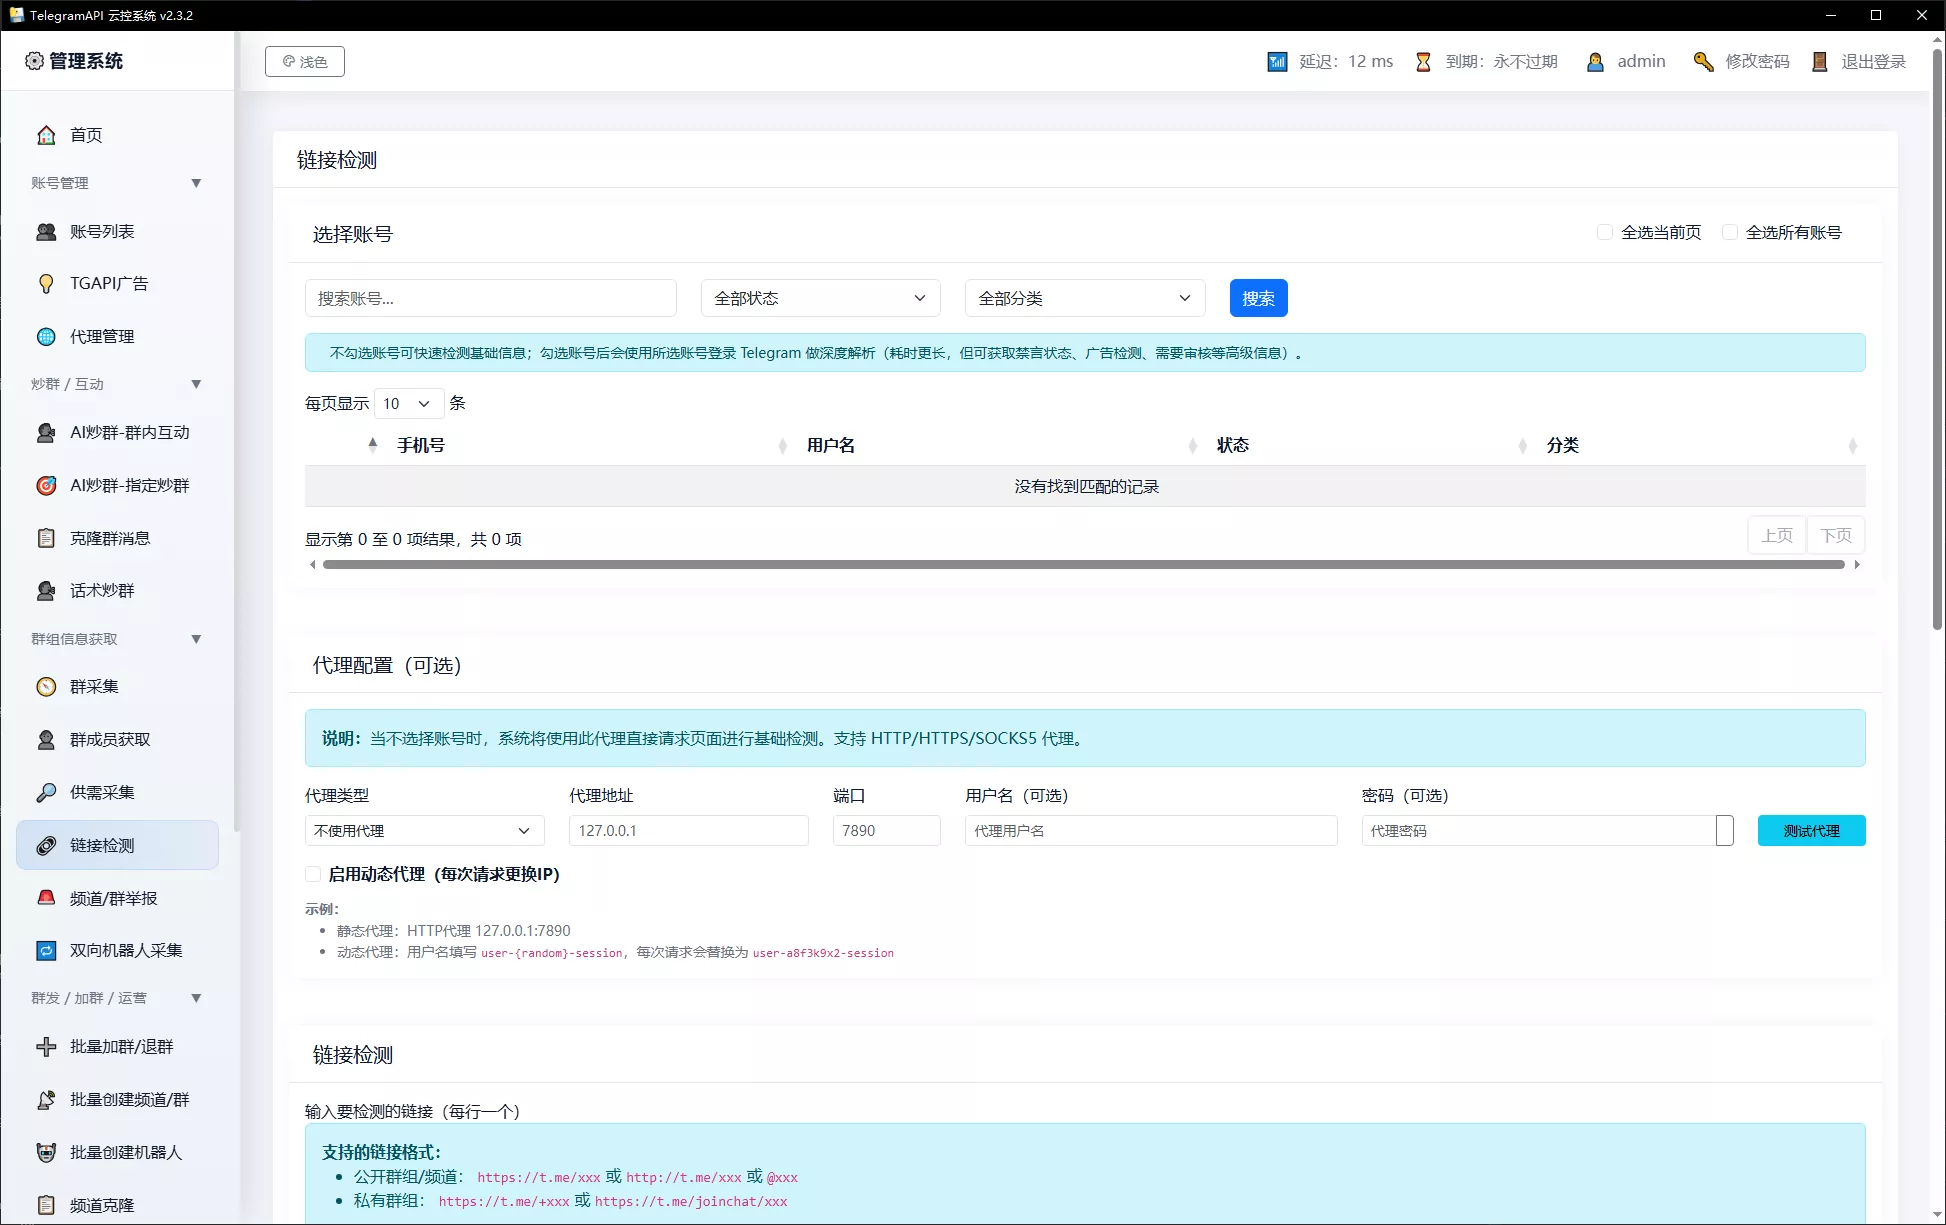Open the 代理类型 不使用代理 dropdown

click(x=424, y=831)
